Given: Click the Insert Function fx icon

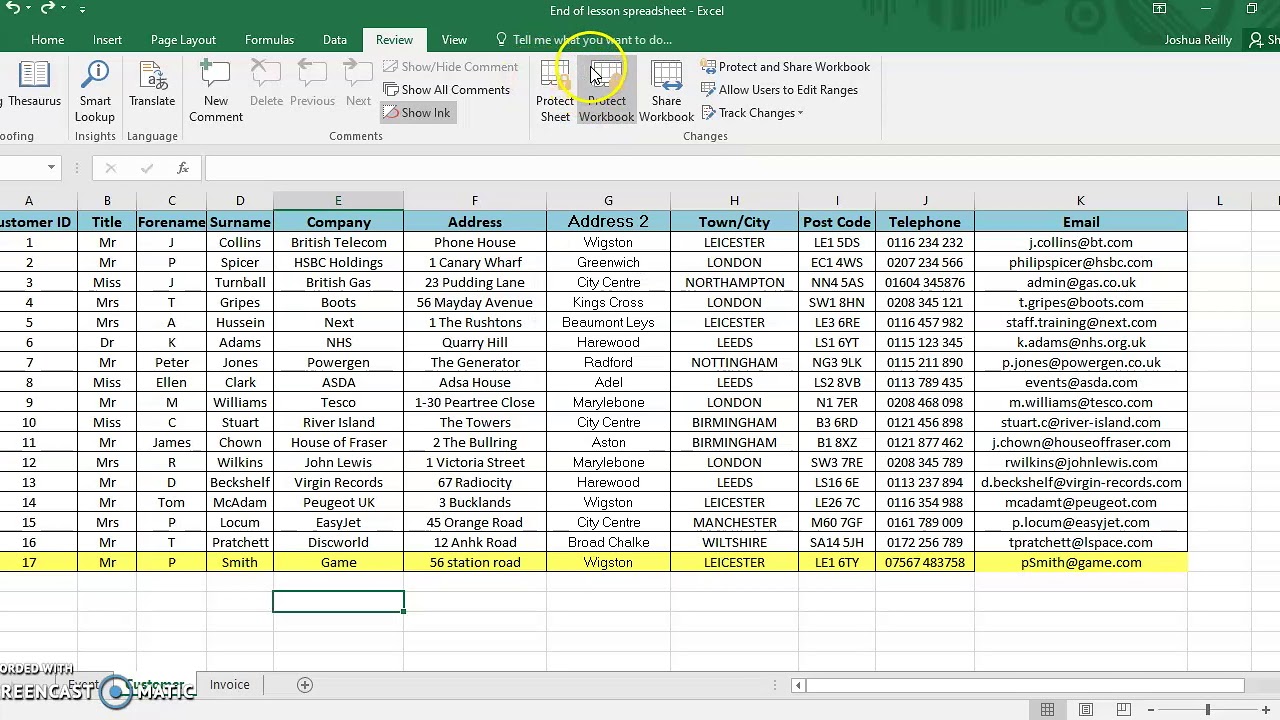Looking at the screenshot, I should (x=182, y=168).
